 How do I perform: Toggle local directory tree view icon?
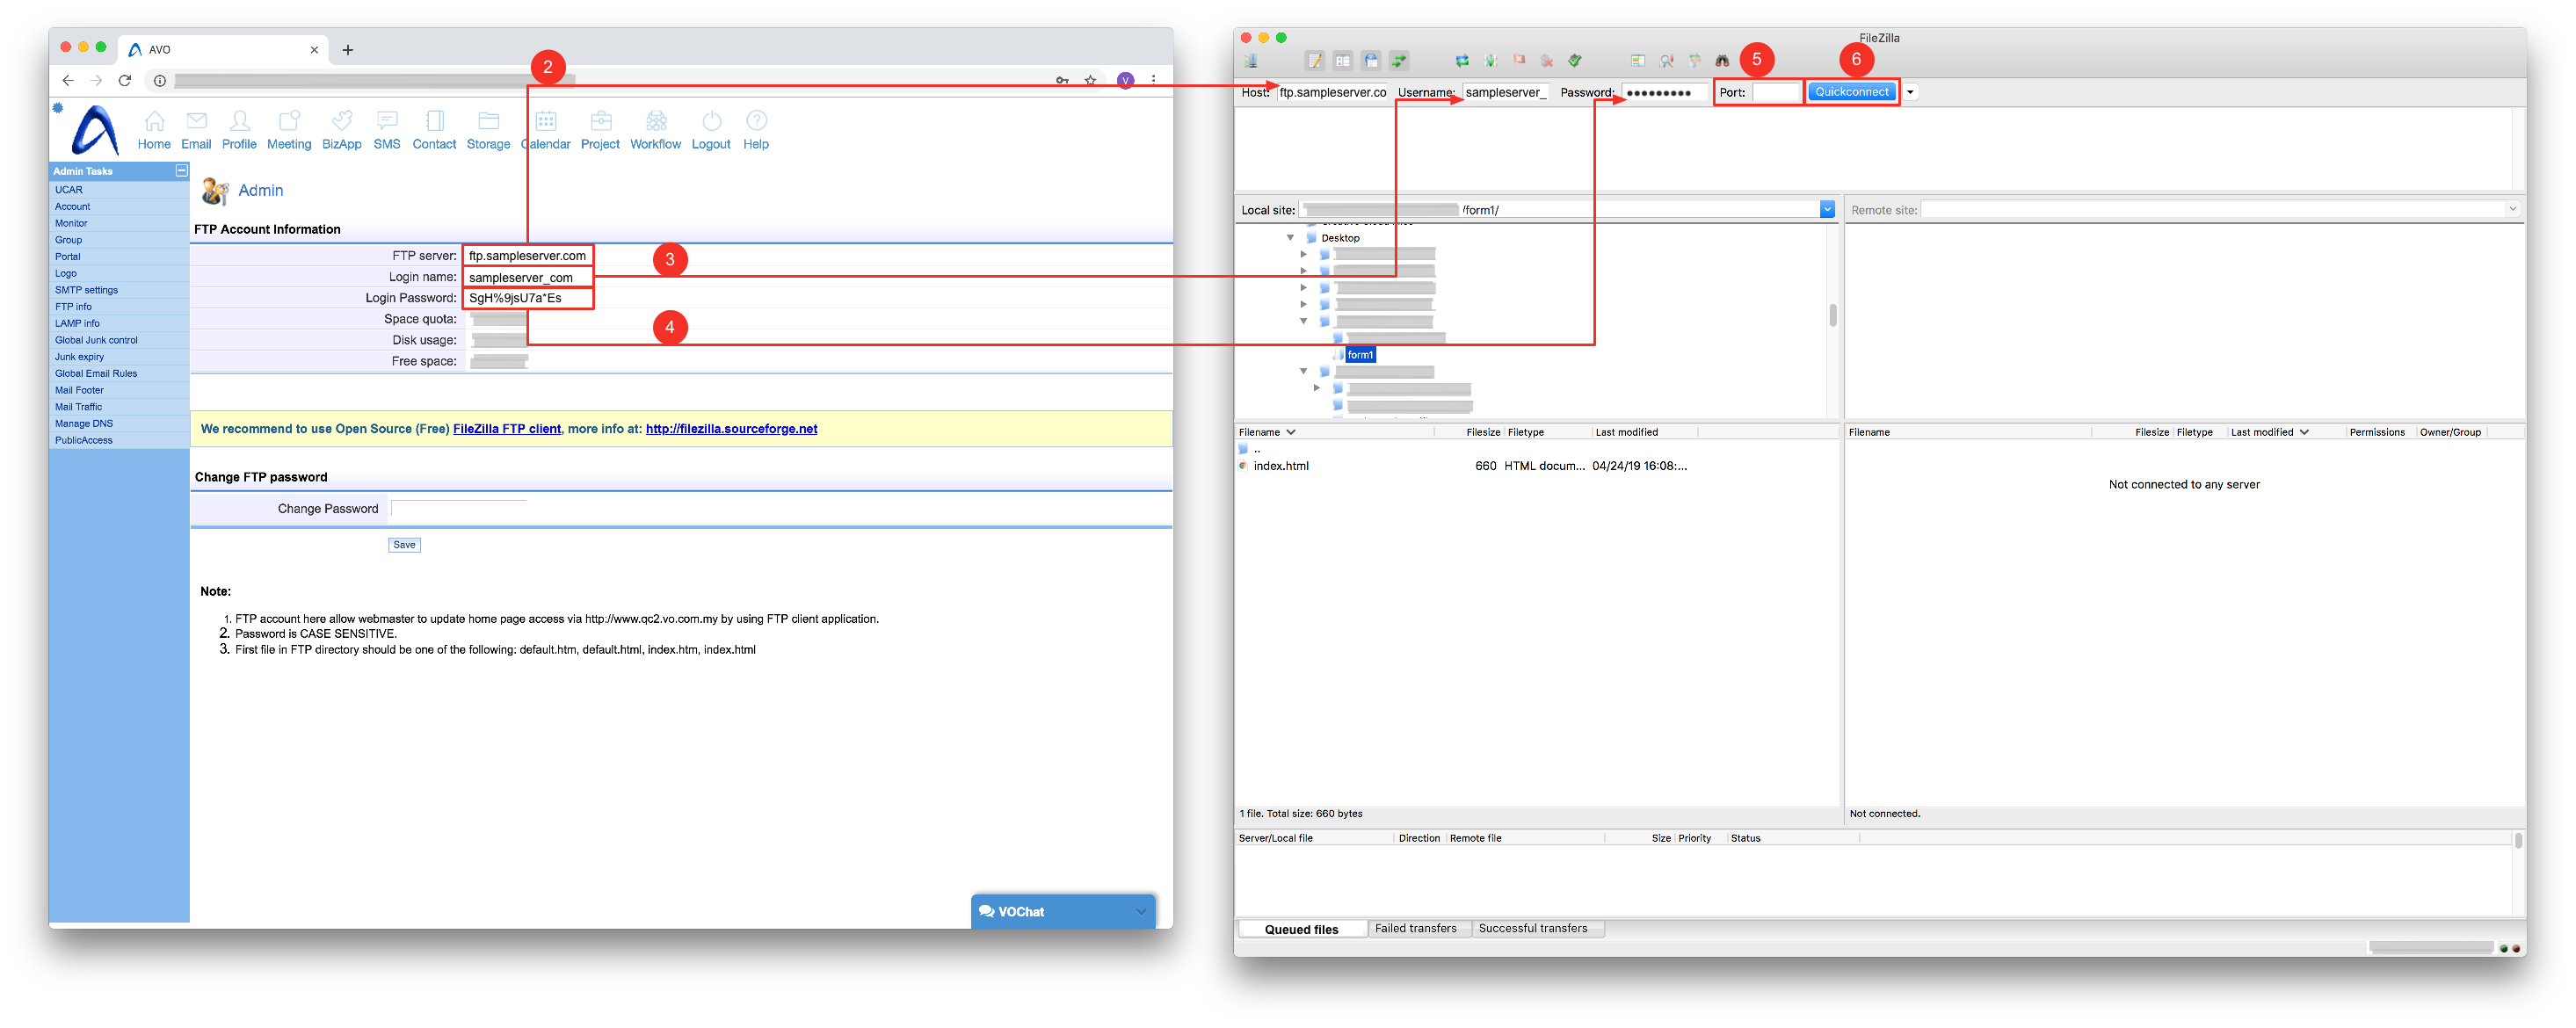1343,61
